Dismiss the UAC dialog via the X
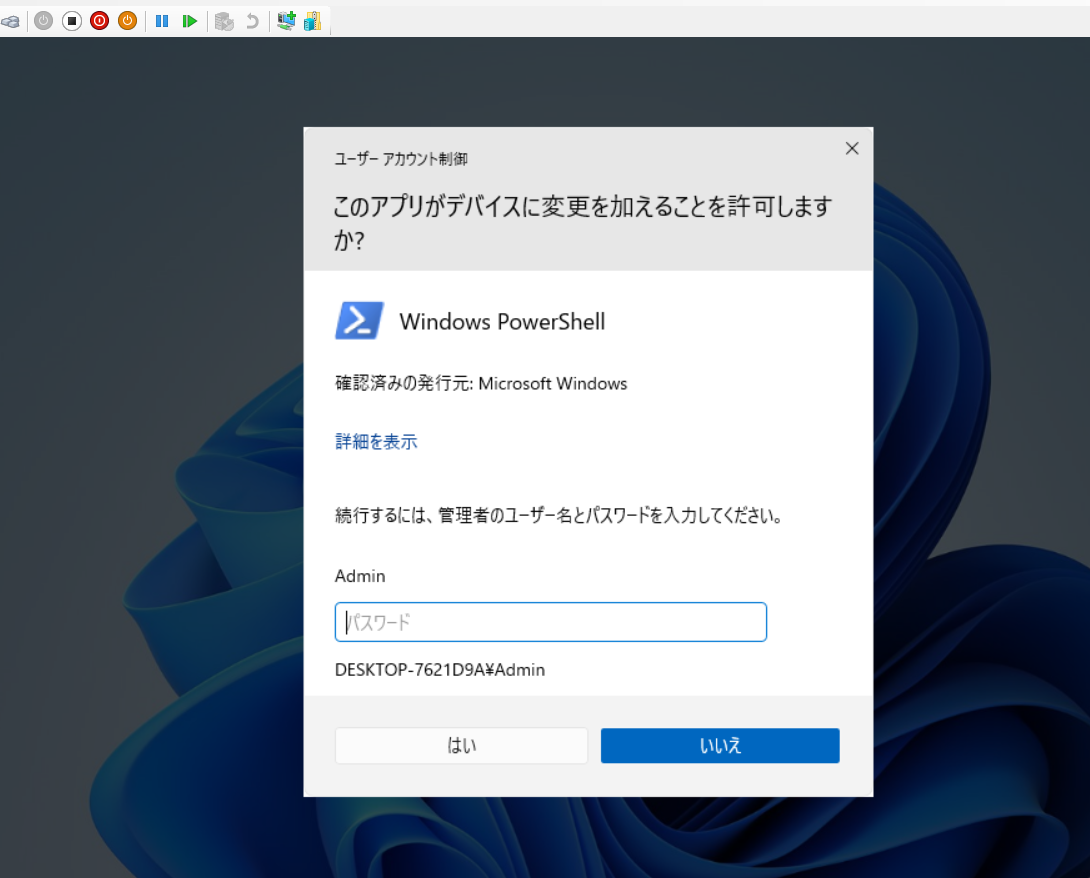1090x878 pixels. point(852,148)
